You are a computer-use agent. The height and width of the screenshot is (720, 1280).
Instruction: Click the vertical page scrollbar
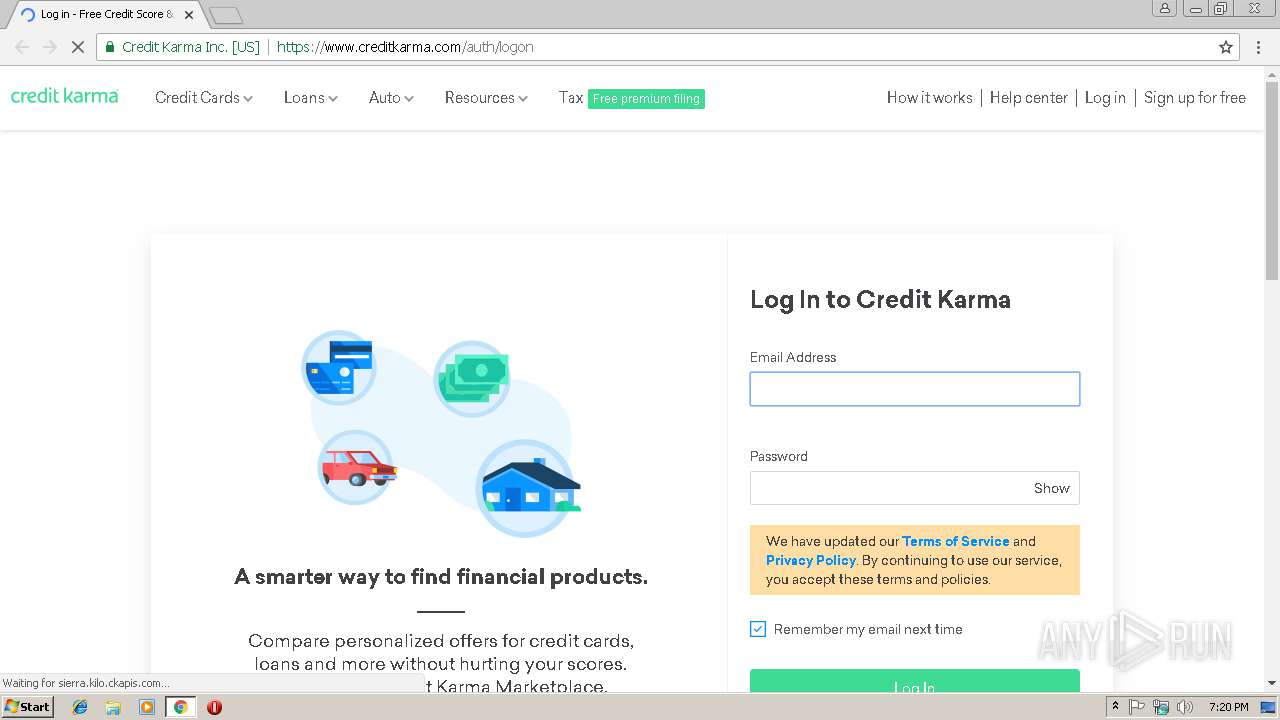pyautogui.click(x=1272, y=180)
